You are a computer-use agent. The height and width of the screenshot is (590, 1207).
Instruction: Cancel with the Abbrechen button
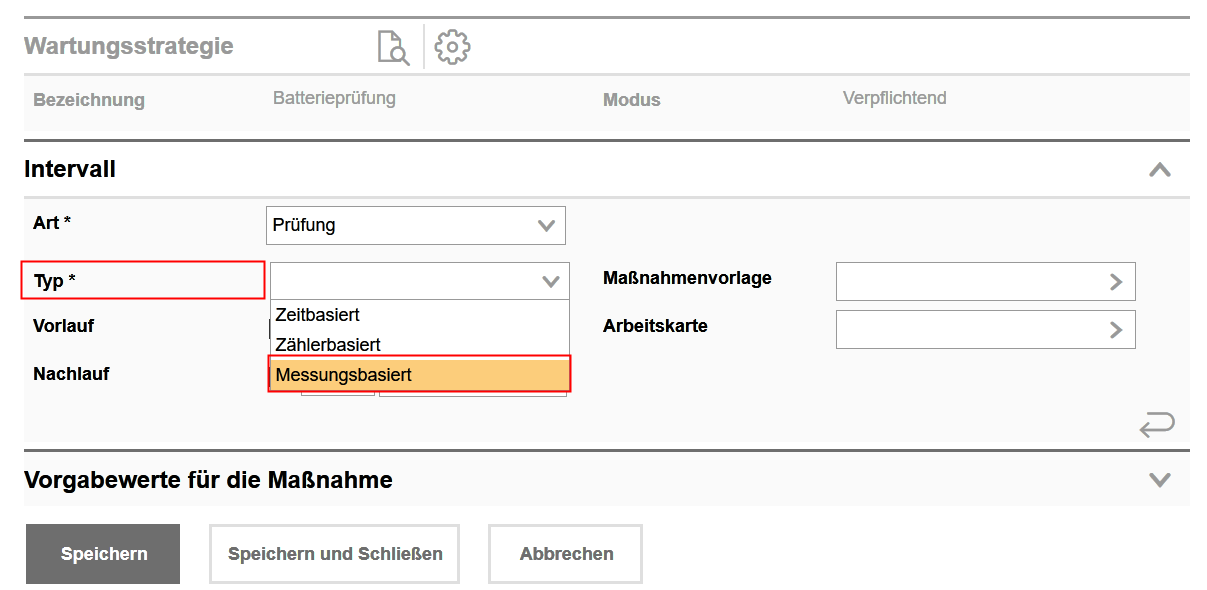point(565,554)
